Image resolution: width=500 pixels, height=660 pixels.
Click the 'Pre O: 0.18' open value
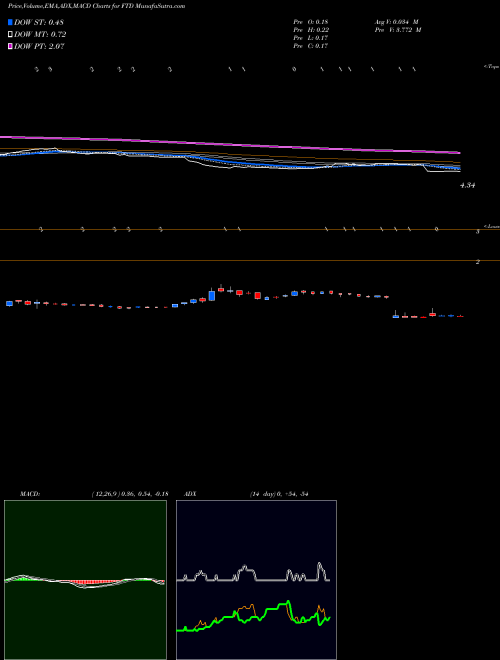[311, 22]
